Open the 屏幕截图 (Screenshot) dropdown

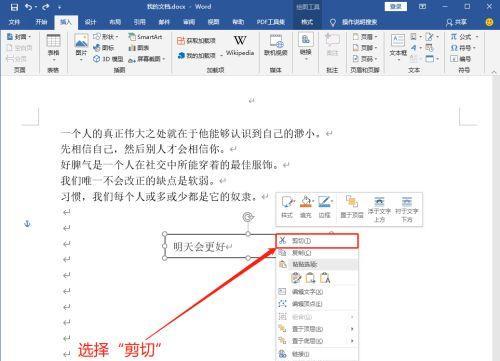147,59
